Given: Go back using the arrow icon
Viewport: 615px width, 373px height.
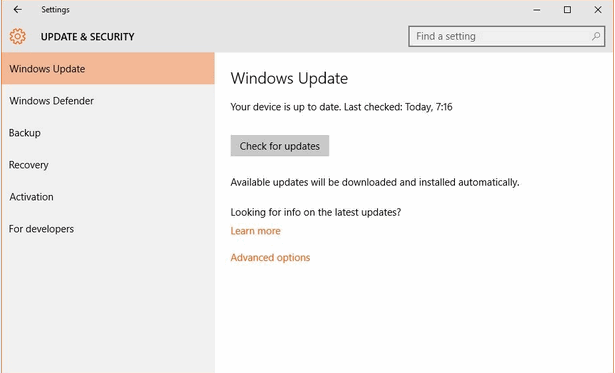Looking at the screenshot, I should pyautogui.click(x=17, y=9).
